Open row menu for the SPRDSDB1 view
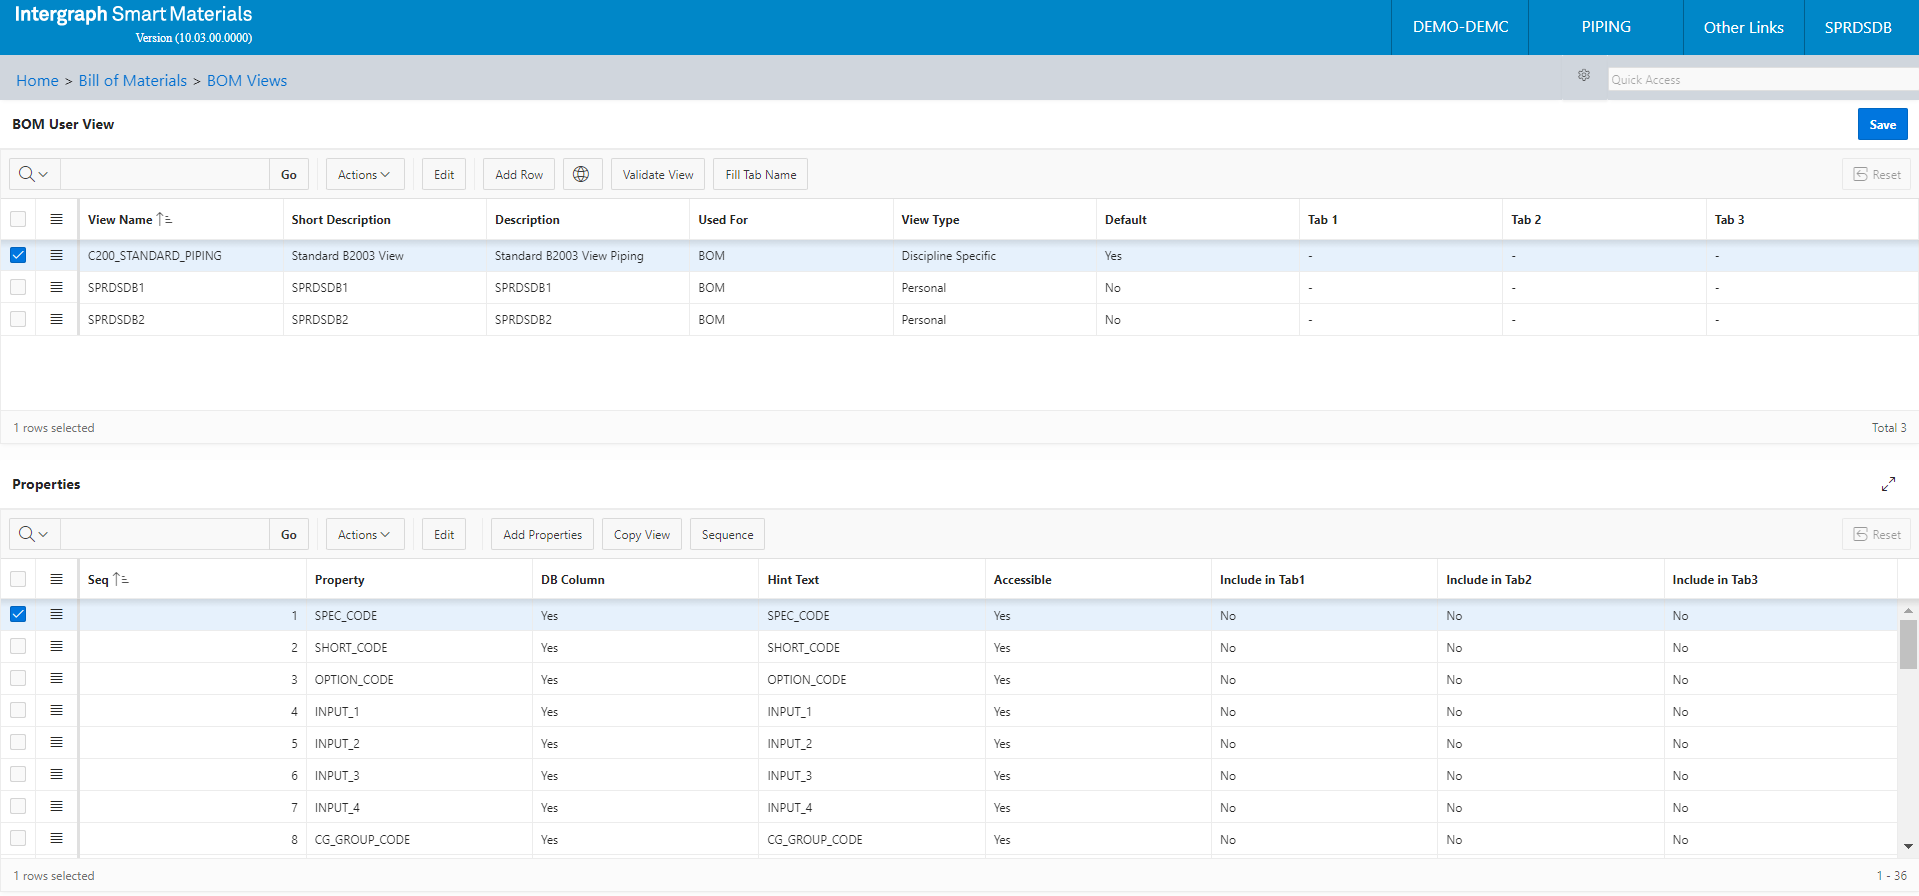This screenshot has height=896, width=1919. pos(56,287)
